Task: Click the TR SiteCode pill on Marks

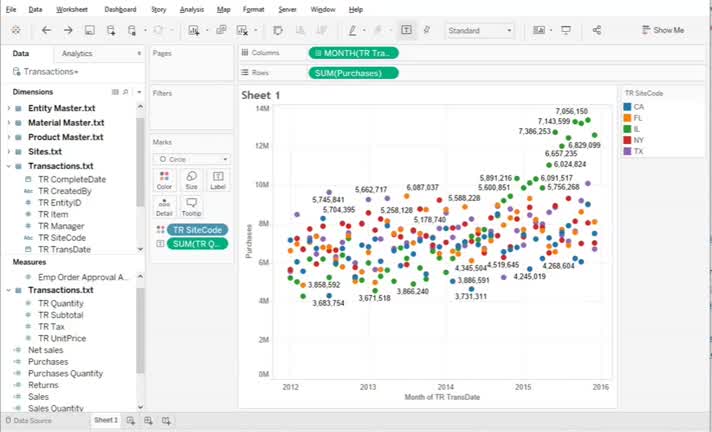Action: click(197, 230)
